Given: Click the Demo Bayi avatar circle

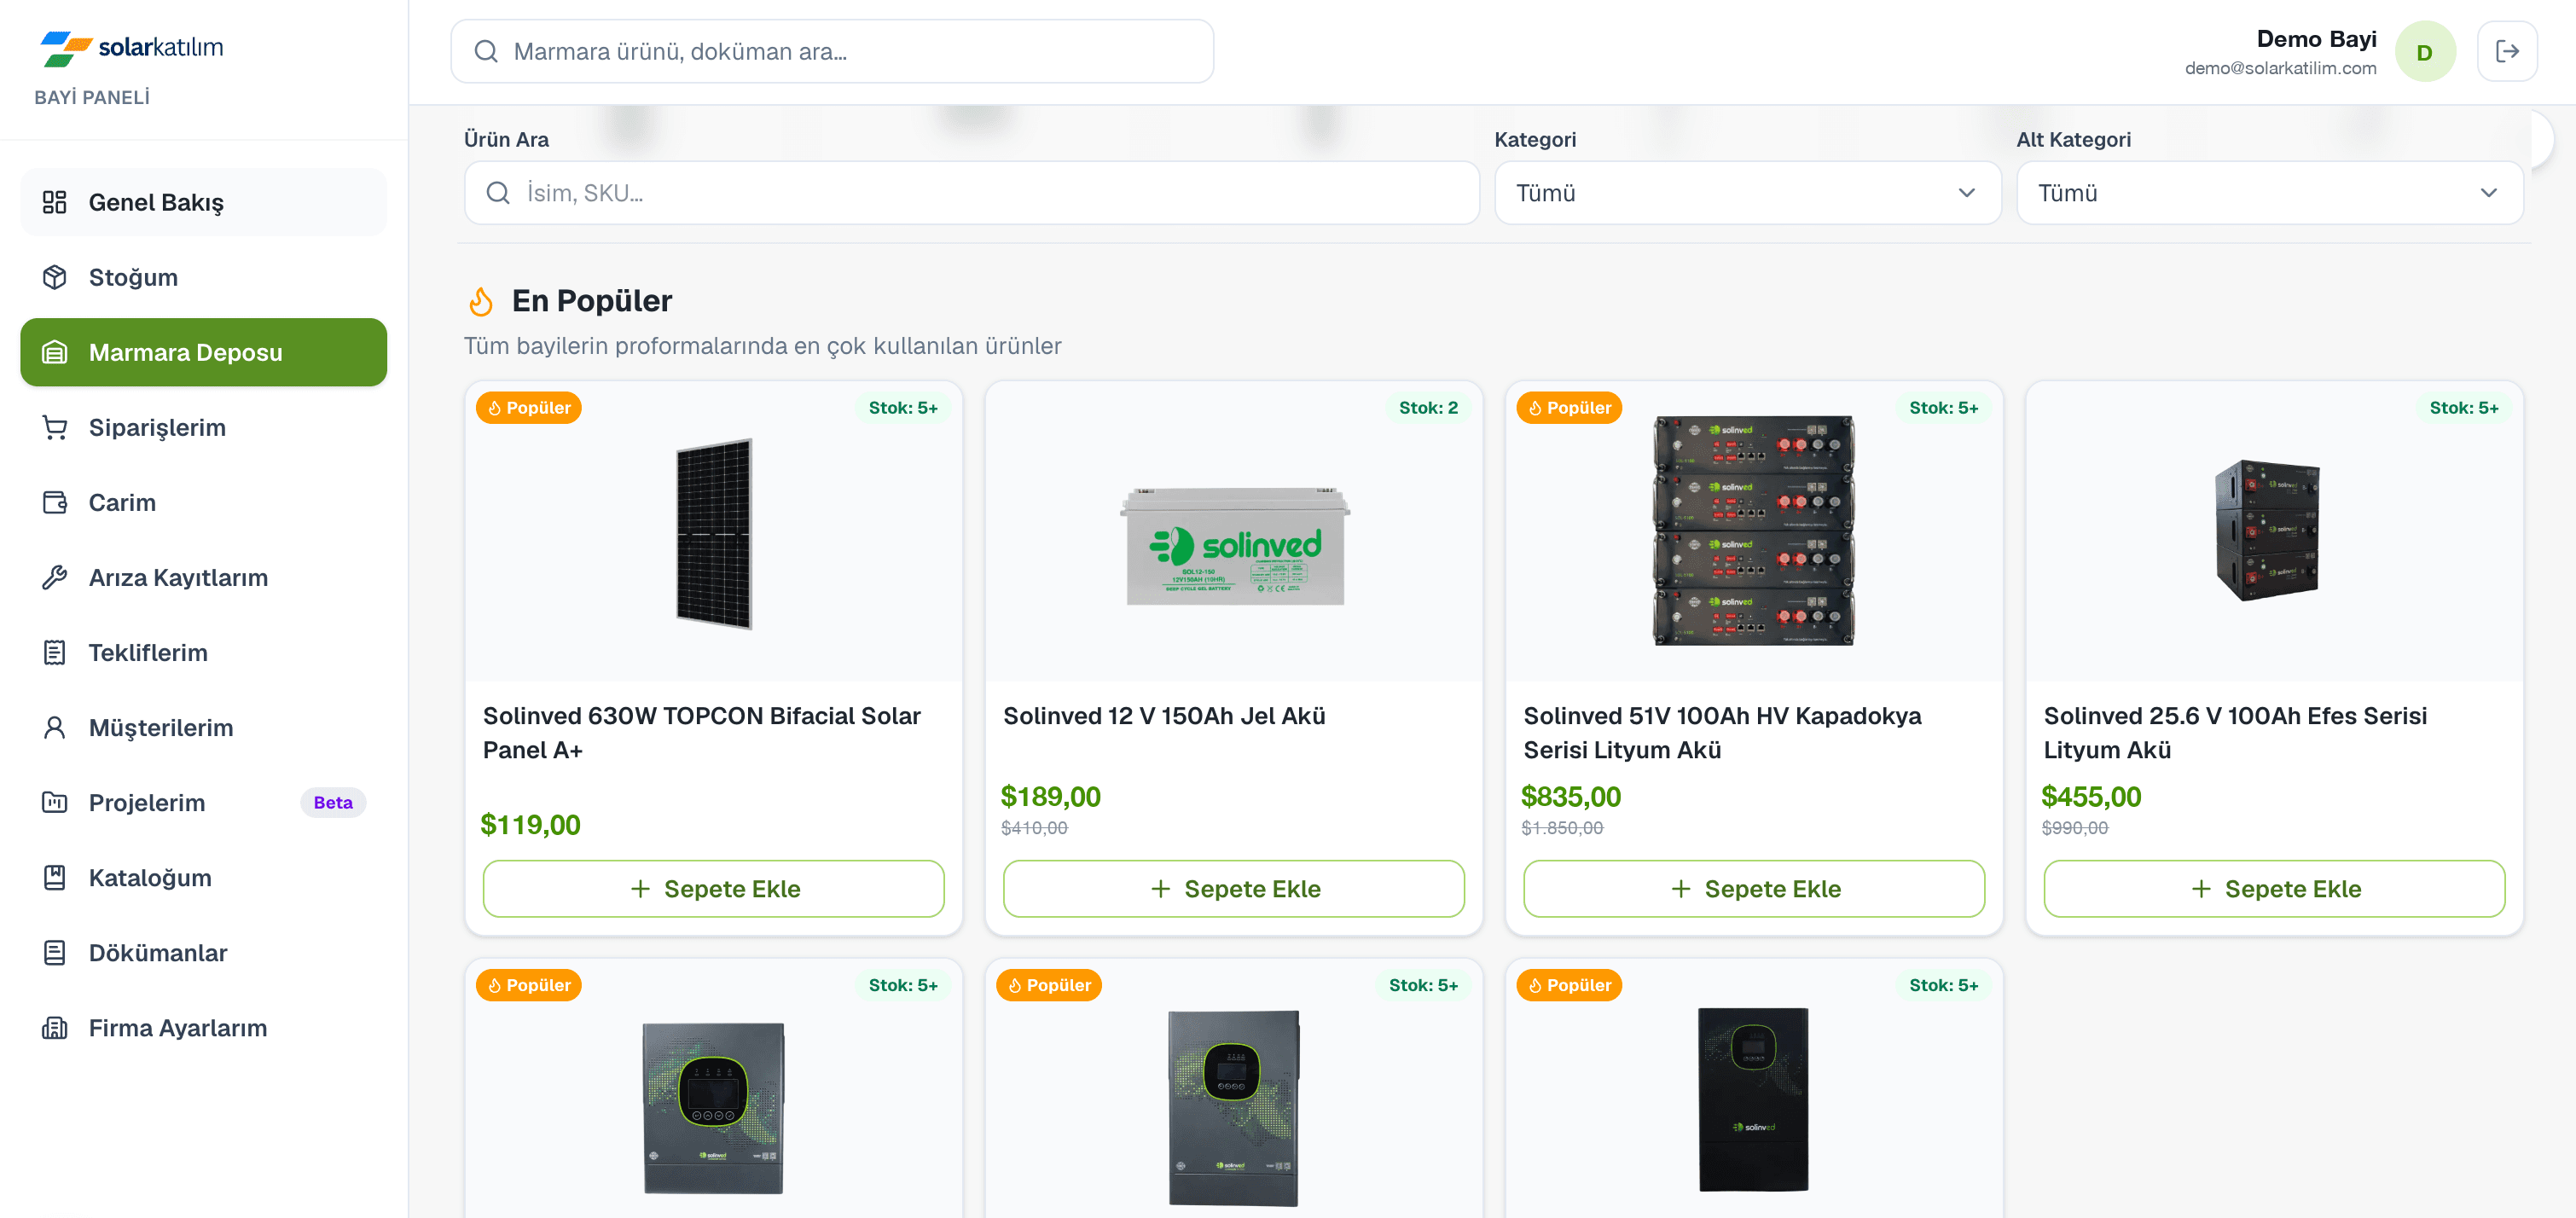Looking at the screenshot, I should (2425, 51).
